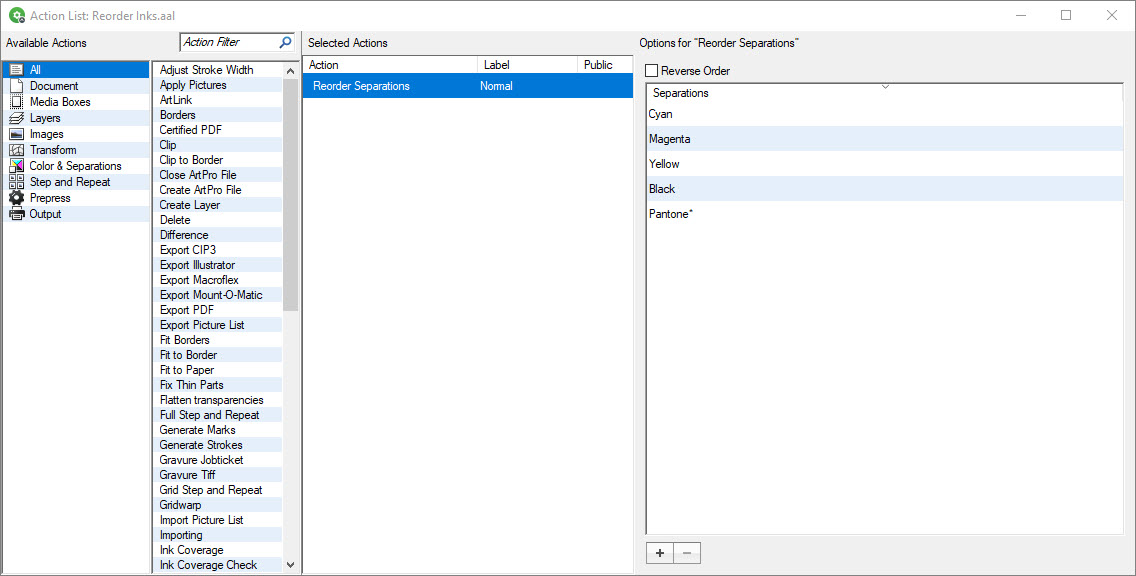The image size is (1136, 576).
Task: Select Ink Coverage Check action
Action: 217,564
